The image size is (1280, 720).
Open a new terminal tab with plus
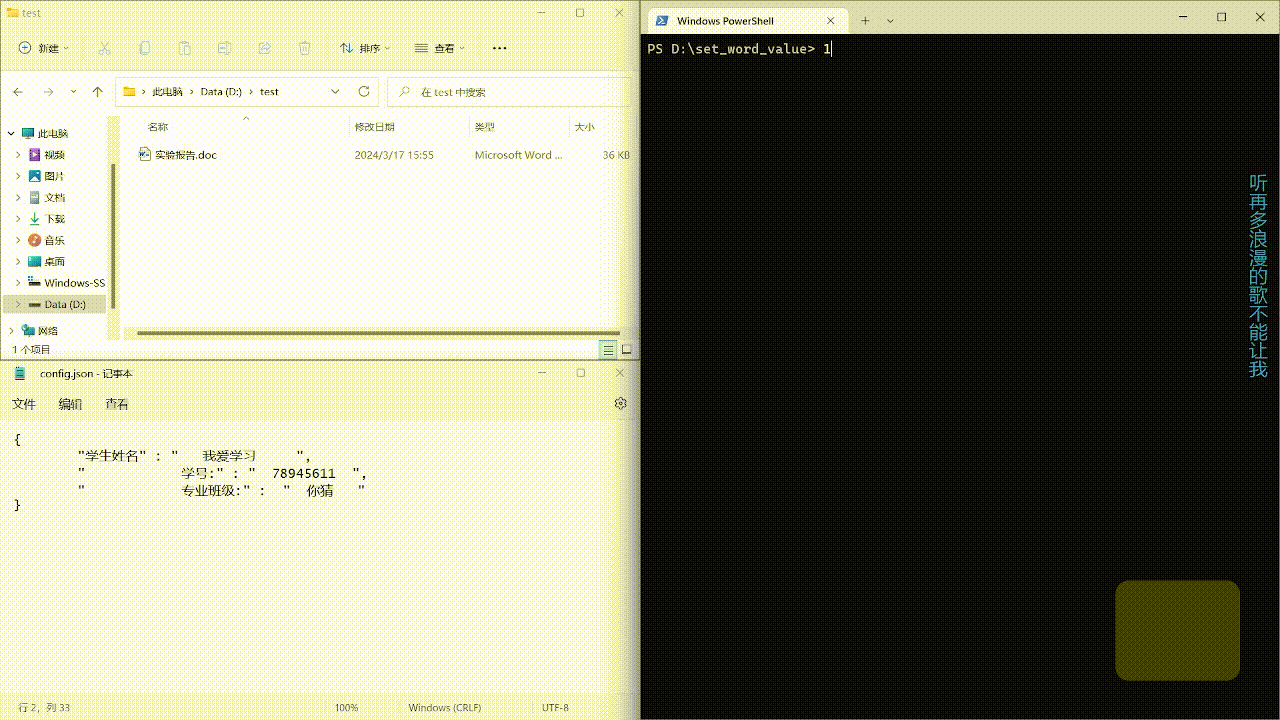click(x=866, y=21)
